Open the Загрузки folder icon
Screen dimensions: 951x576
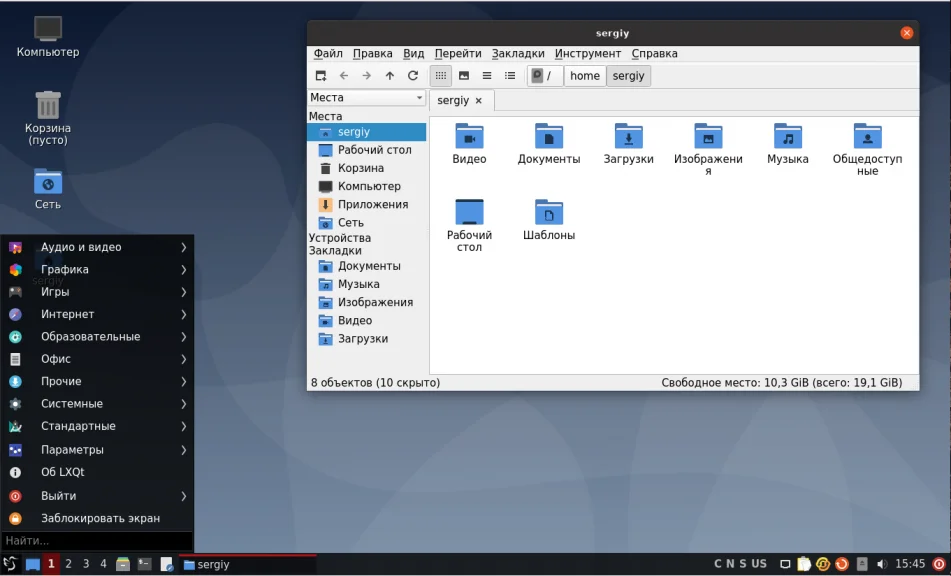click(x=628, y=144)
